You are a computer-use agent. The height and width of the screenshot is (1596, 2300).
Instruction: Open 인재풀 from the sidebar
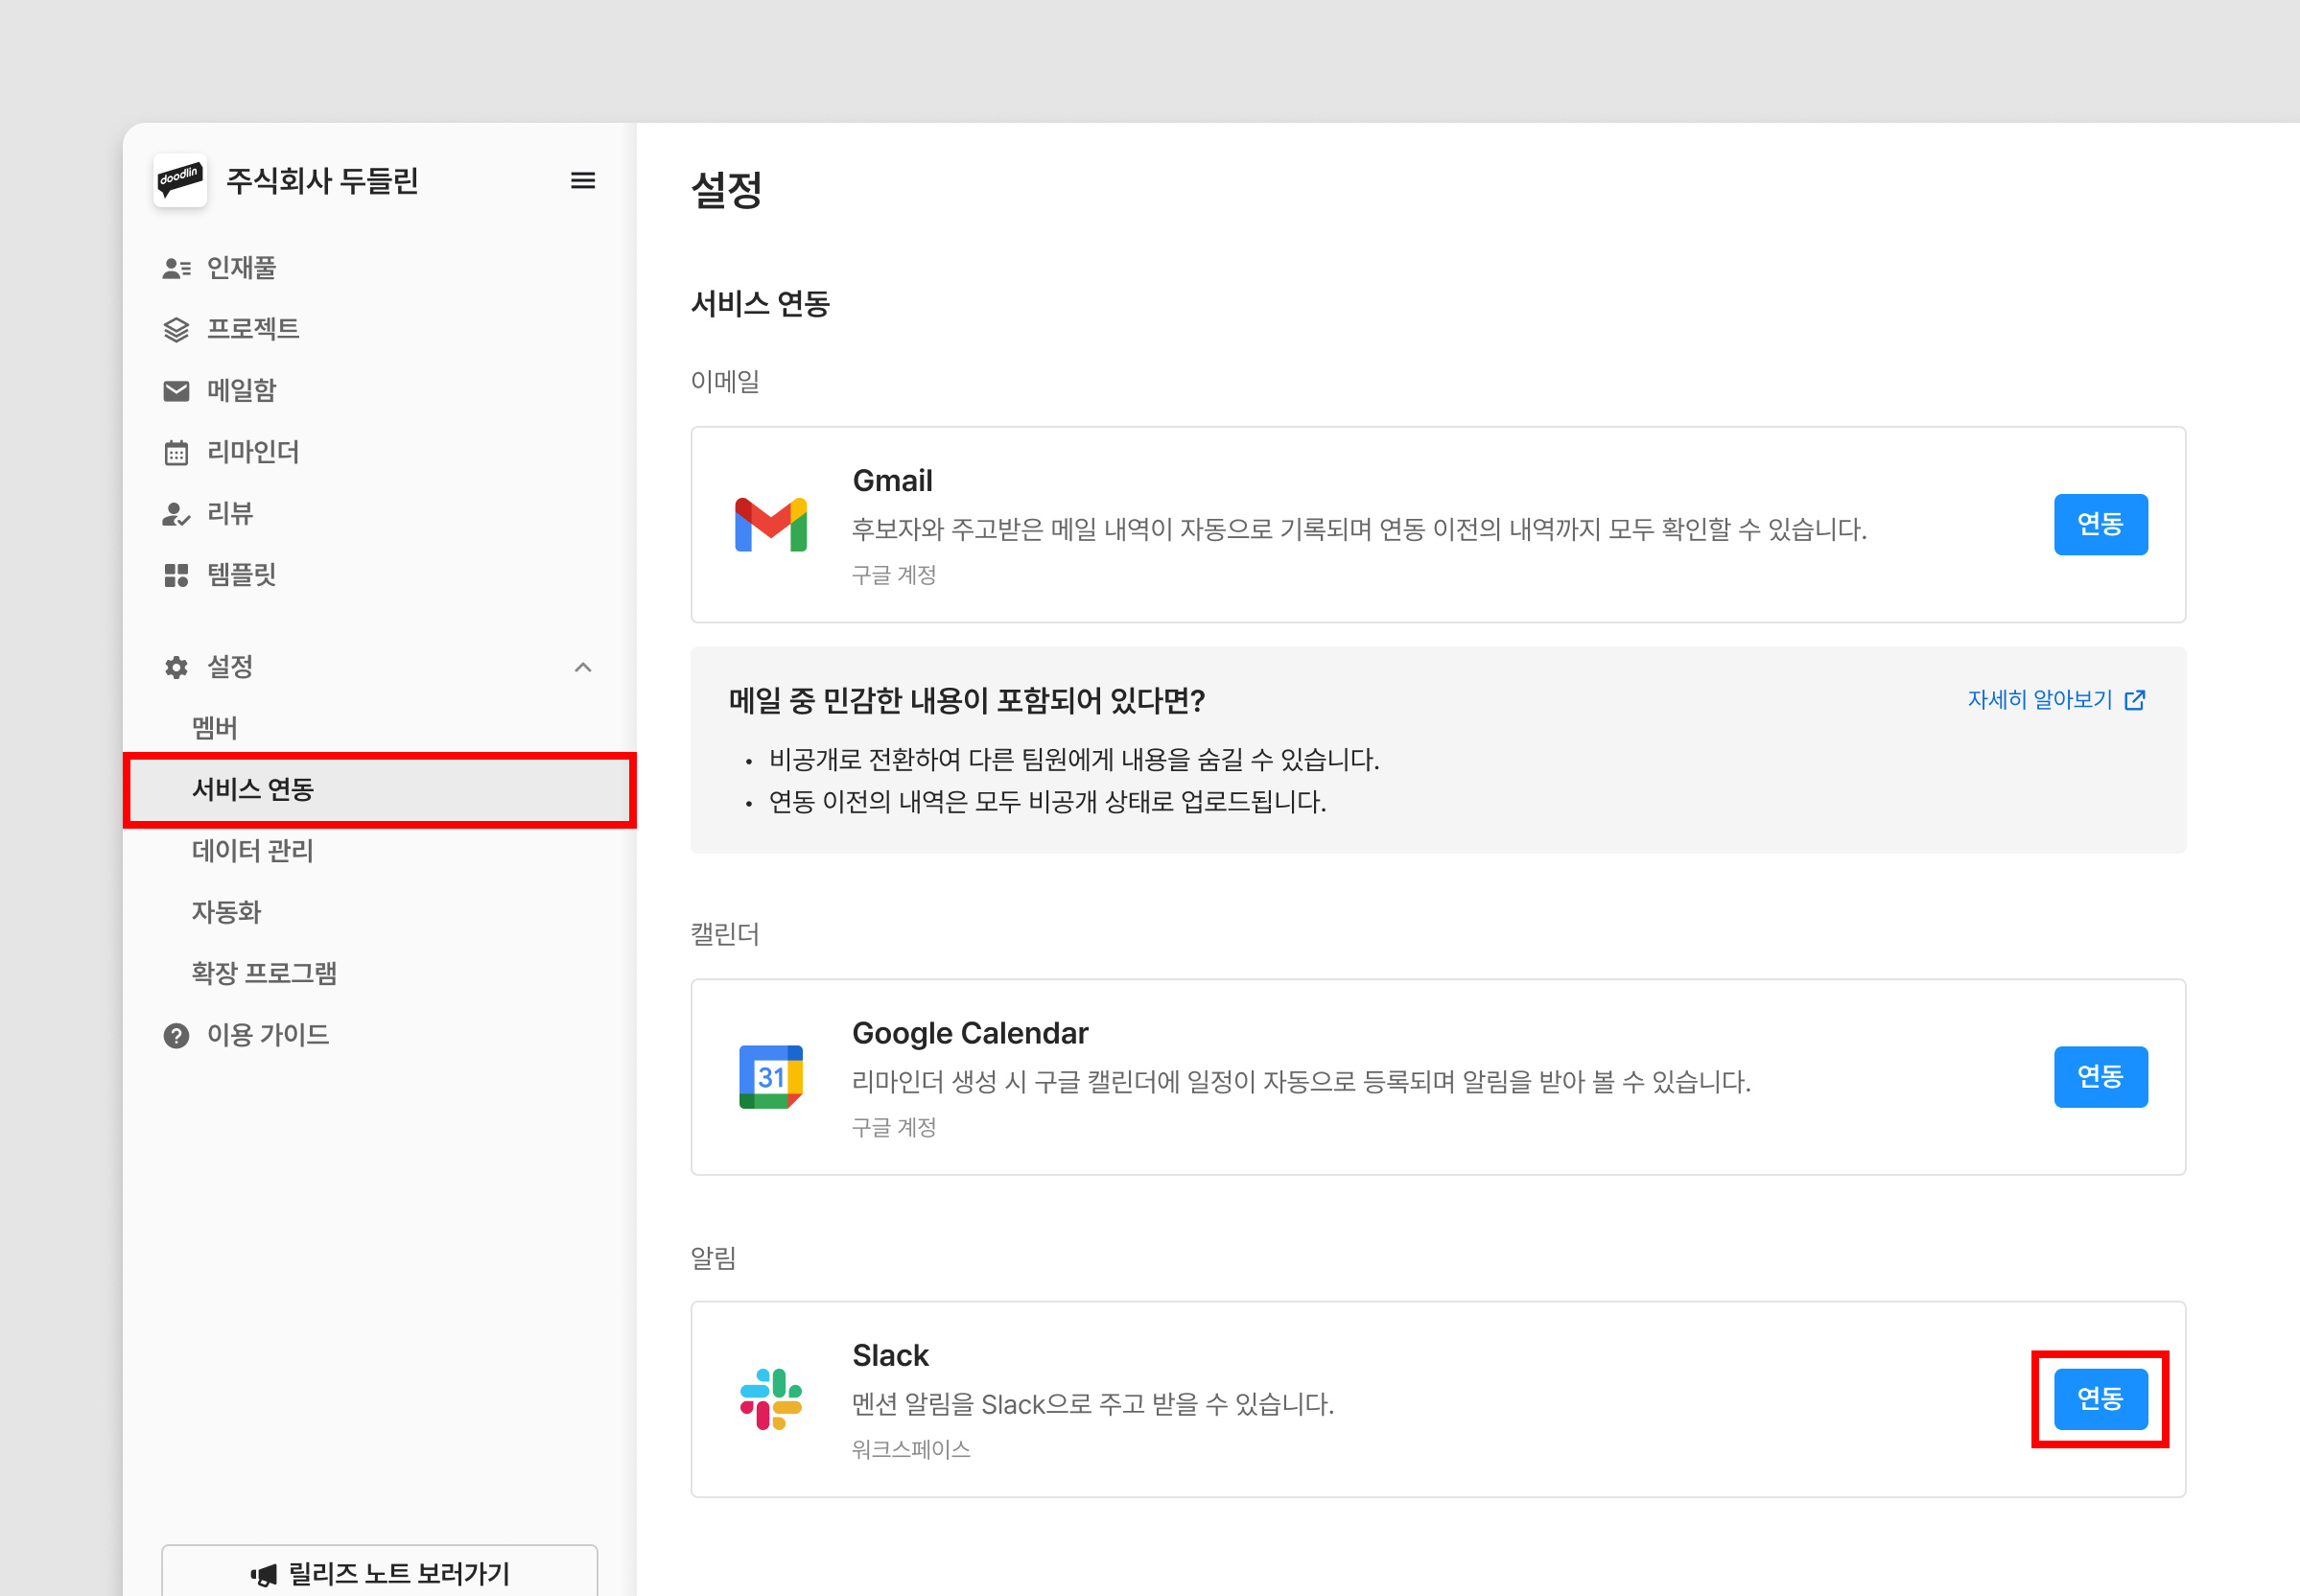click(x=241, y=268)
